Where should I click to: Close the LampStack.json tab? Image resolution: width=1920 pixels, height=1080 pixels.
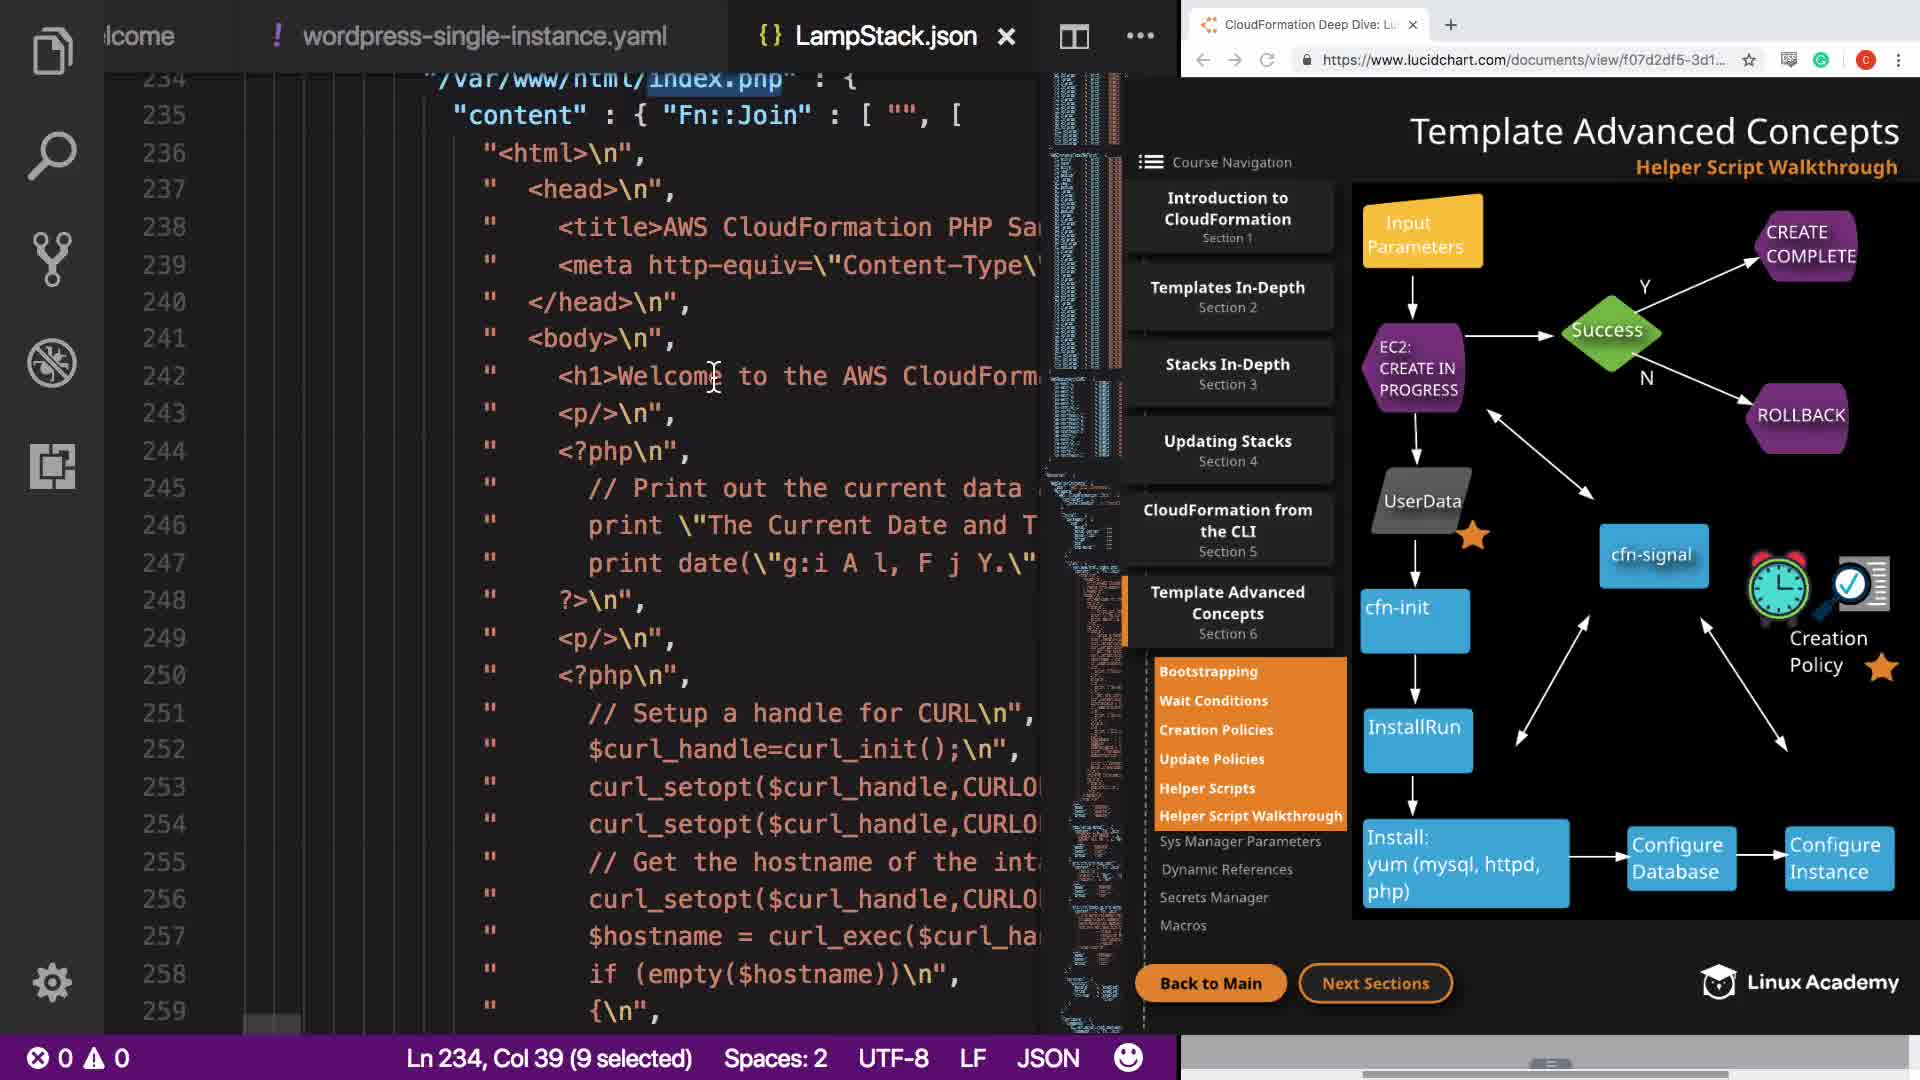[1006, 37]
